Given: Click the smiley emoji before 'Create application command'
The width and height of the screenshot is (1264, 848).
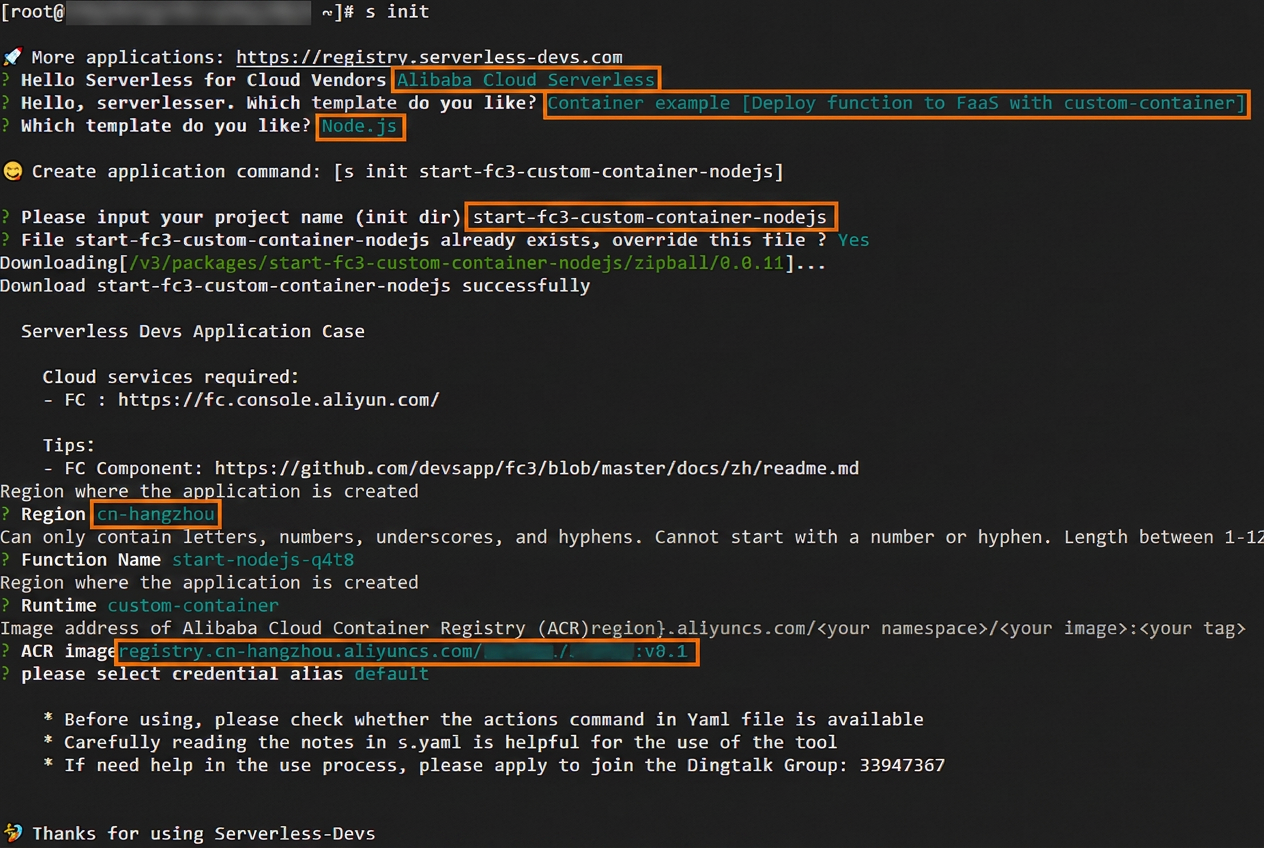Looking at the screenshot, I should coord(12,172).
